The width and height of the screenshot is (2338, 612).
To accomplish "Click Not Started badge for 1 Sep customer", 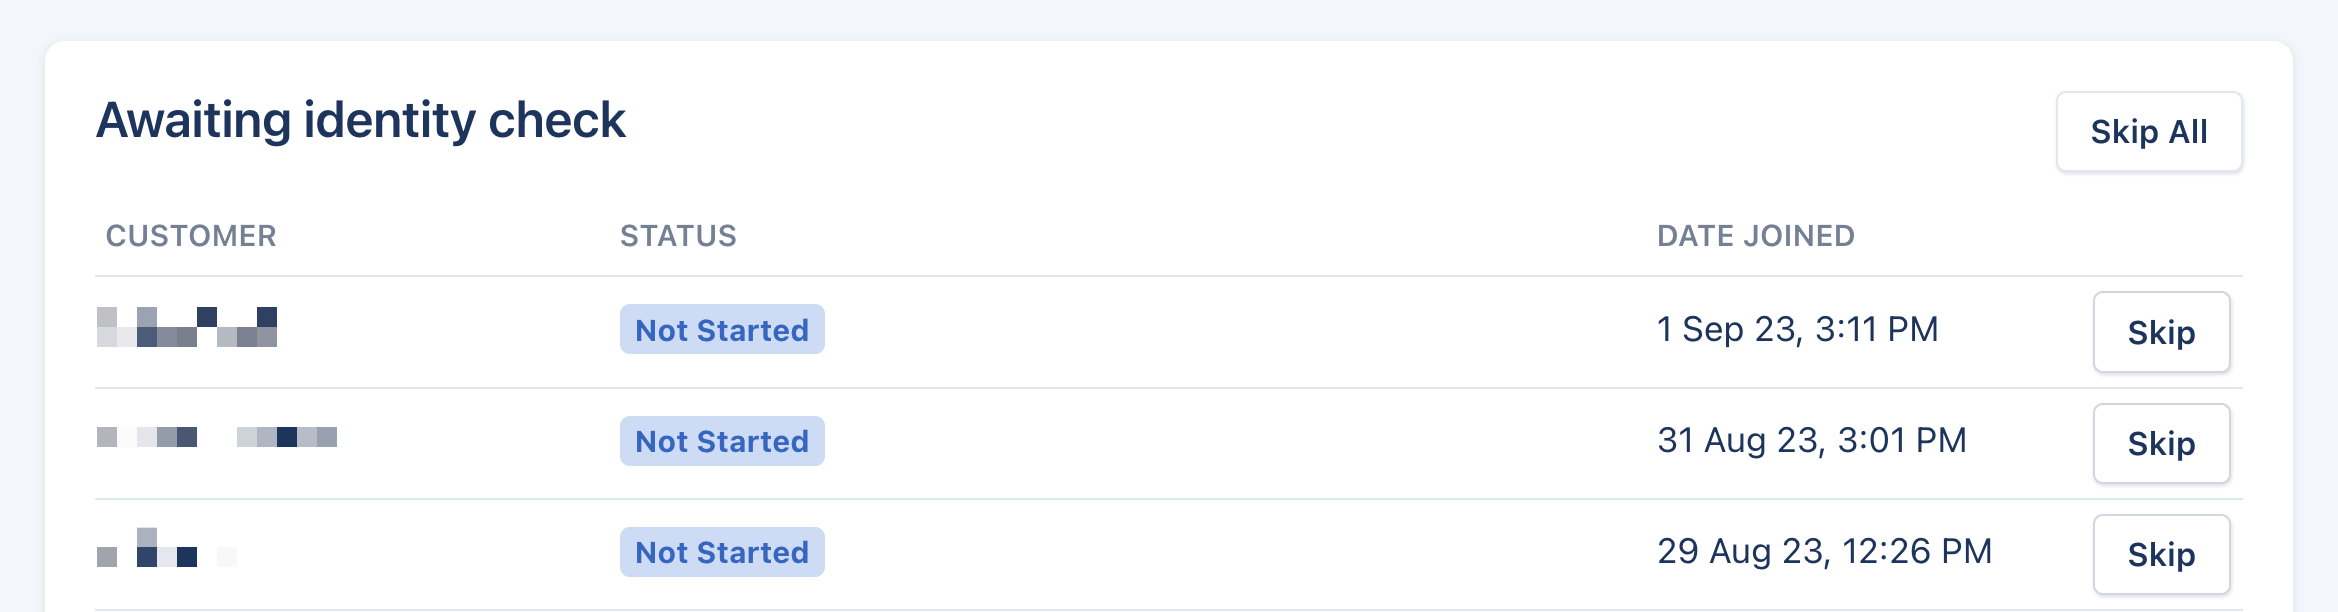I will click(x=722, y=330).
